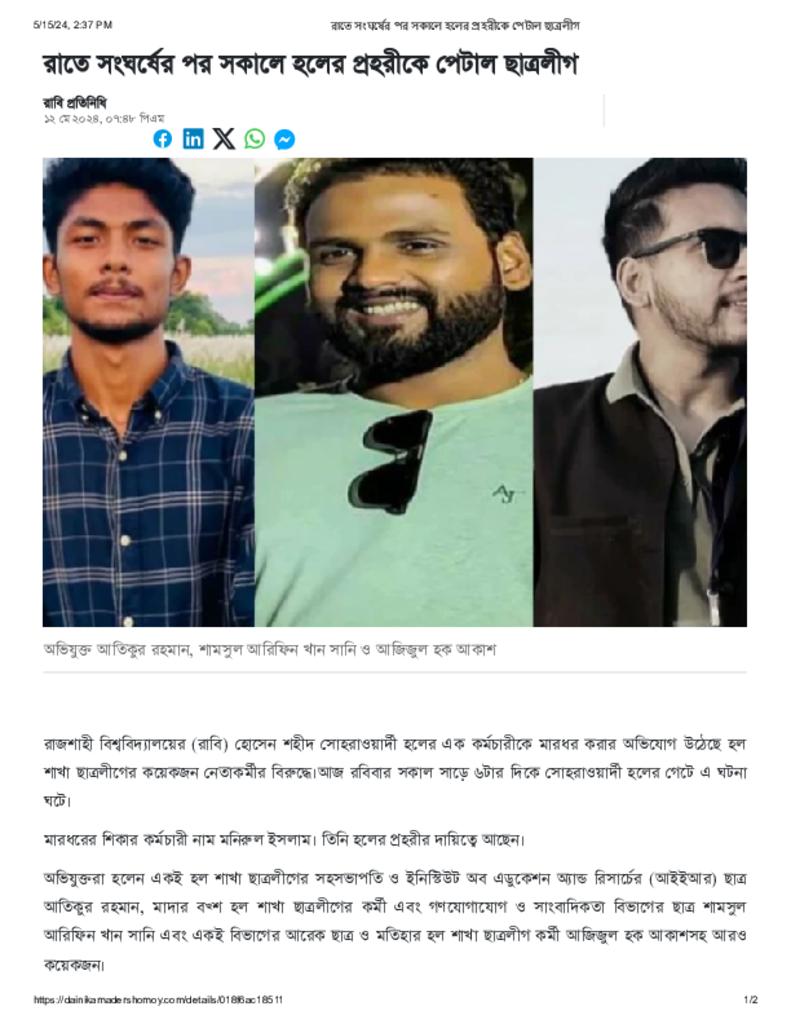Open the photo of man wearing sunglasses

click(x=640, y=392)
